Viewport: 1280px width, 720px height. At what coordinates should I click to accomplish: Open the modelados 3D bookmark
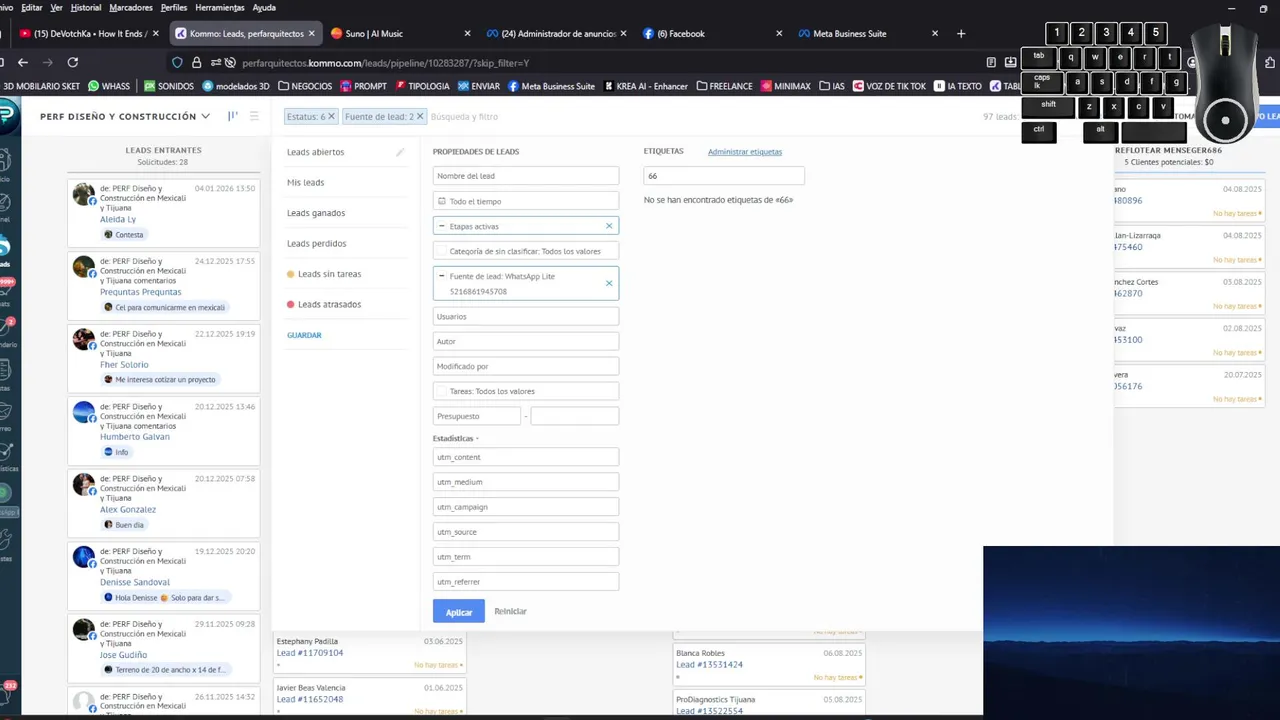tap(236, 86)
